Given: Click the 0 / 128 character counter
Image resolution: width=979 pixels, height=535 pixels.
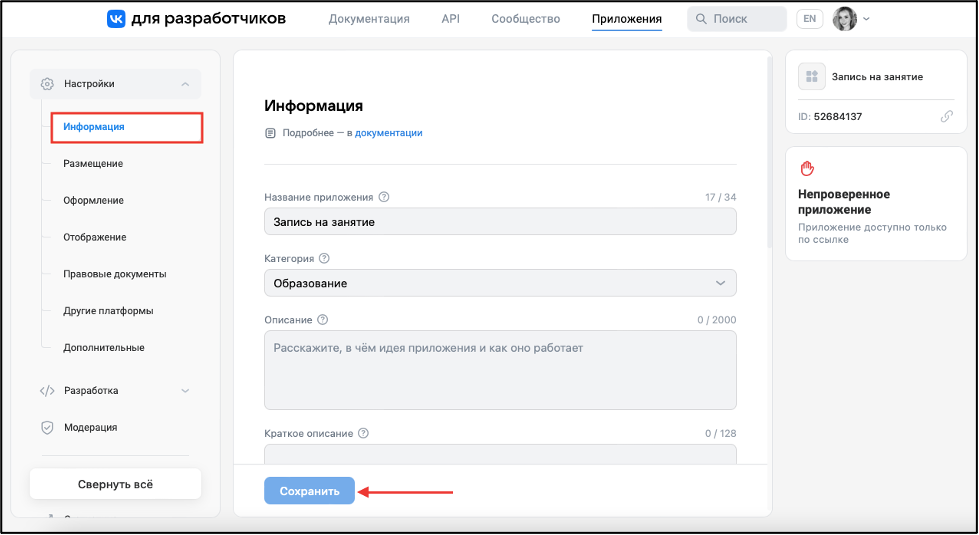Looking at the screenshot, I should (x=721, y=433).
